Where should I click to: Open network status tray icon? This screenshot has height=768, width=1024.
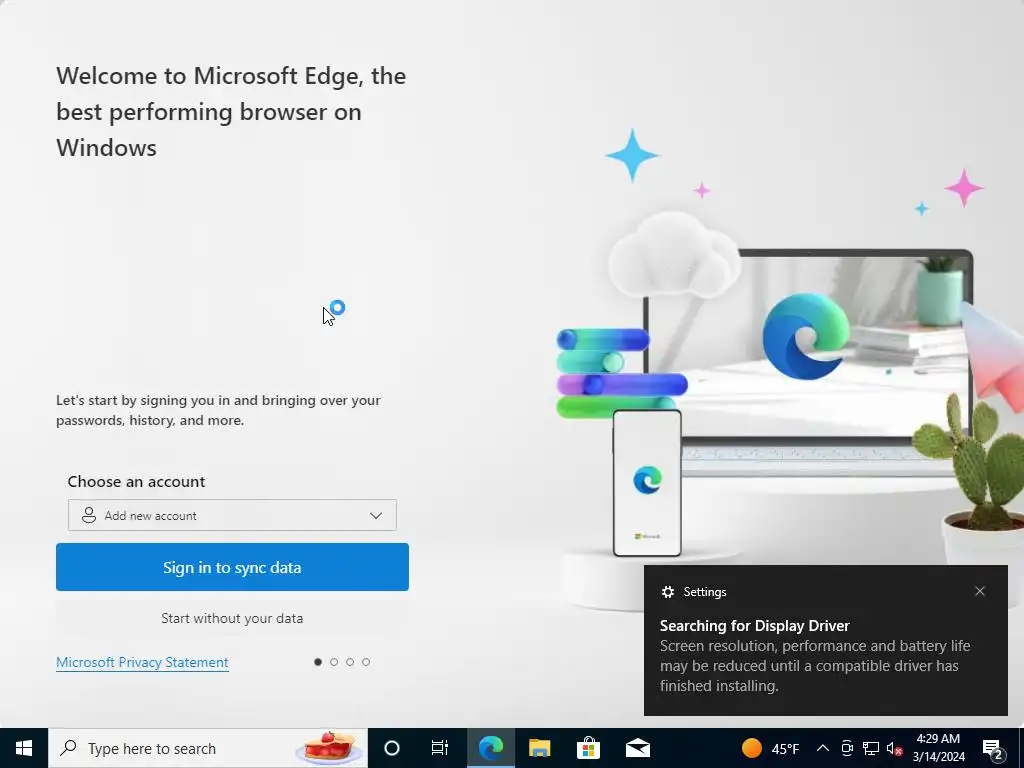pyautogui.click(x=871, y=748)
